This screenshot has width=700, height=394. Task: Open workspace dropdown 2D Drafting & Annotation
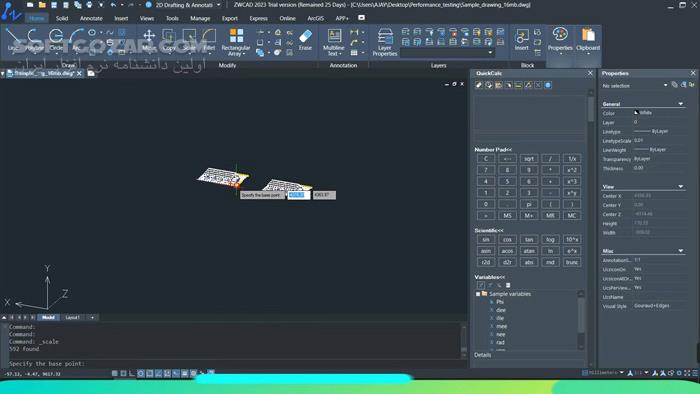click(188, 5)
